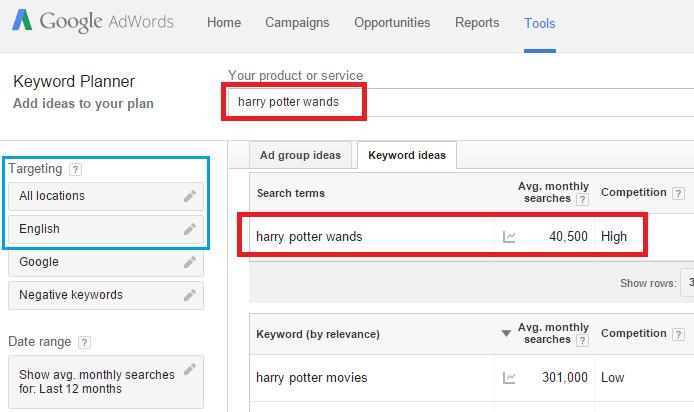Click the Google AdWords logo
The width and height of the screenshot is (694, 412).
tap(93, 22)
